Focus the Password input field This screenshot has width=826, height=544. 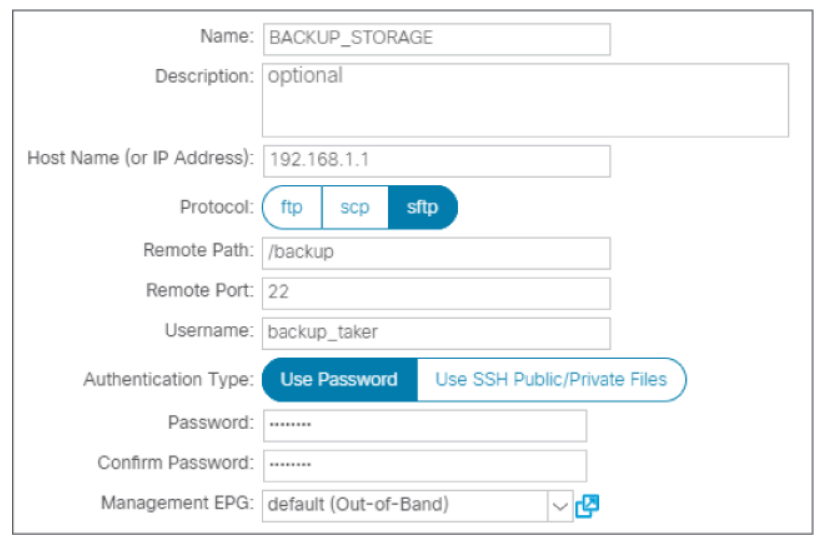(425, 426)
